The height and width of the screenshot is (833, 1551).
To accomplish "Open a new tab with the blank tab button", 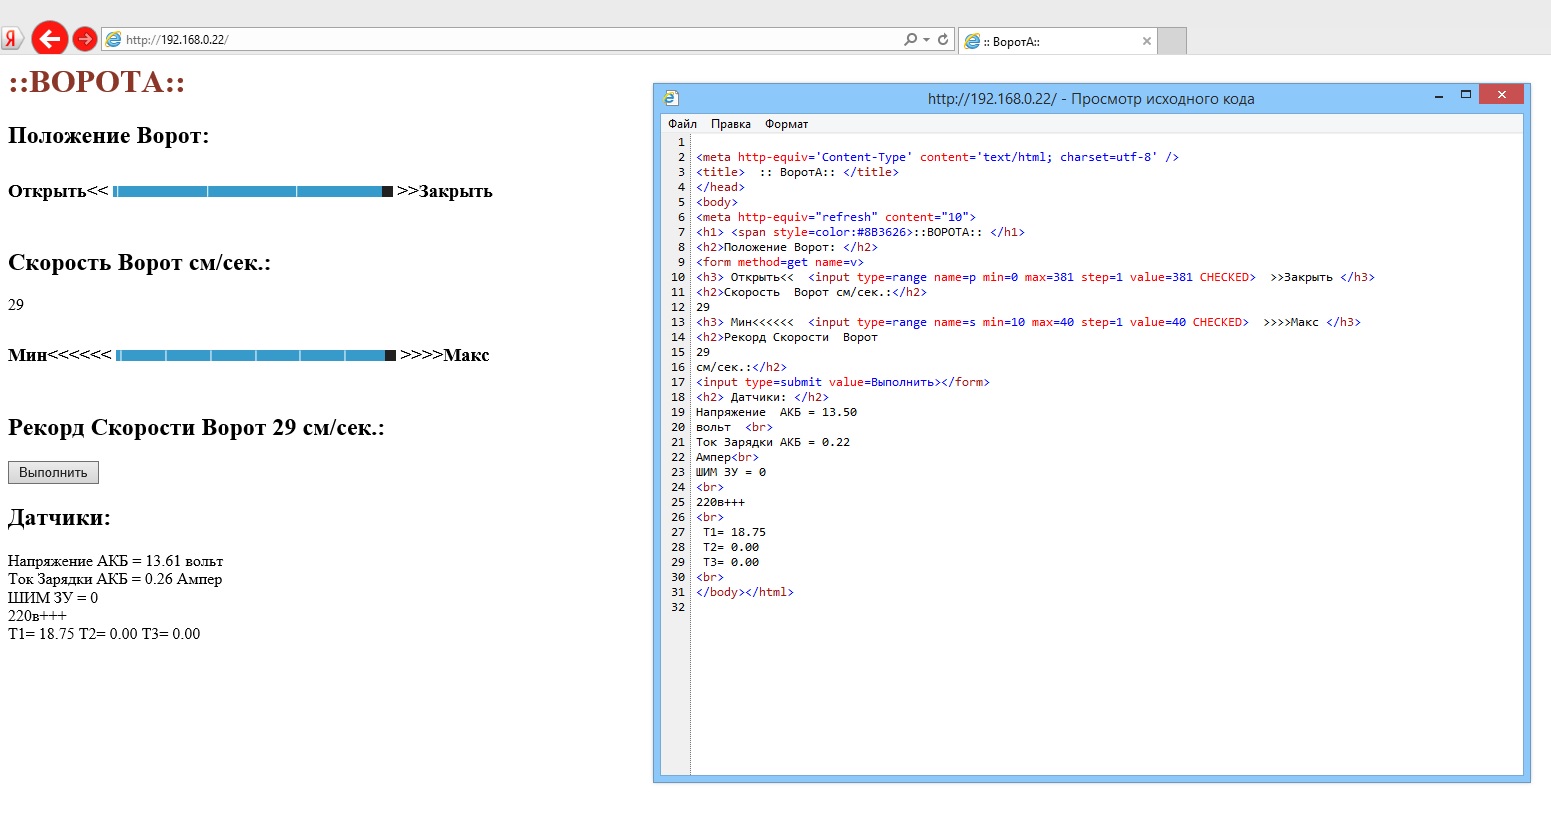I will click(x=1172, y=41).
